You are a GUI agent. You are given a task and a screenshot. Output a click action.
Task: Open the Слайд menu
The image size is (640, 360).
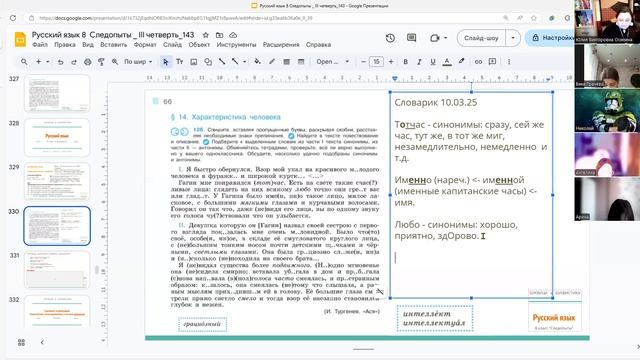[x=172, y=45]
